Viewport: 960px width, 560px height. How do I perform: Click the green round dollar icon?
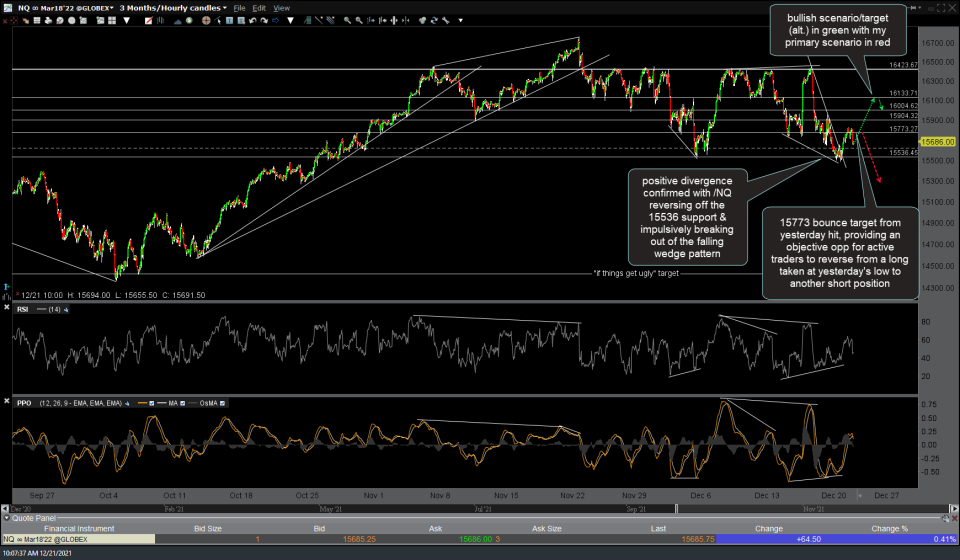click(189, 20)
